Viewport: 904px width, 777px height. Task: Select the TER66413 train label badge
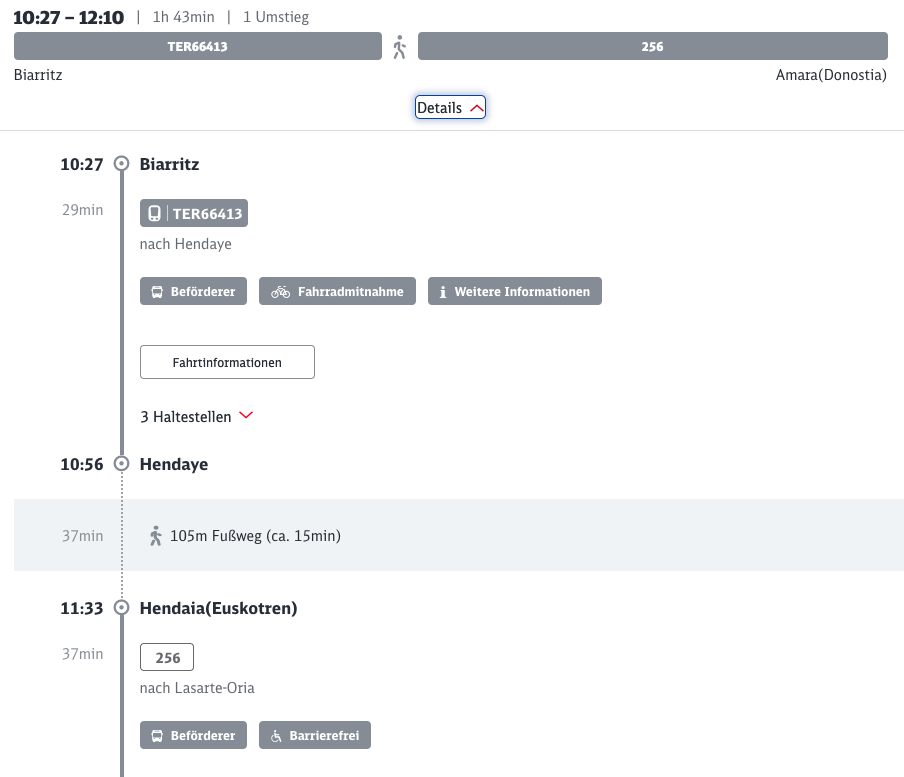(x=193, y=214)
